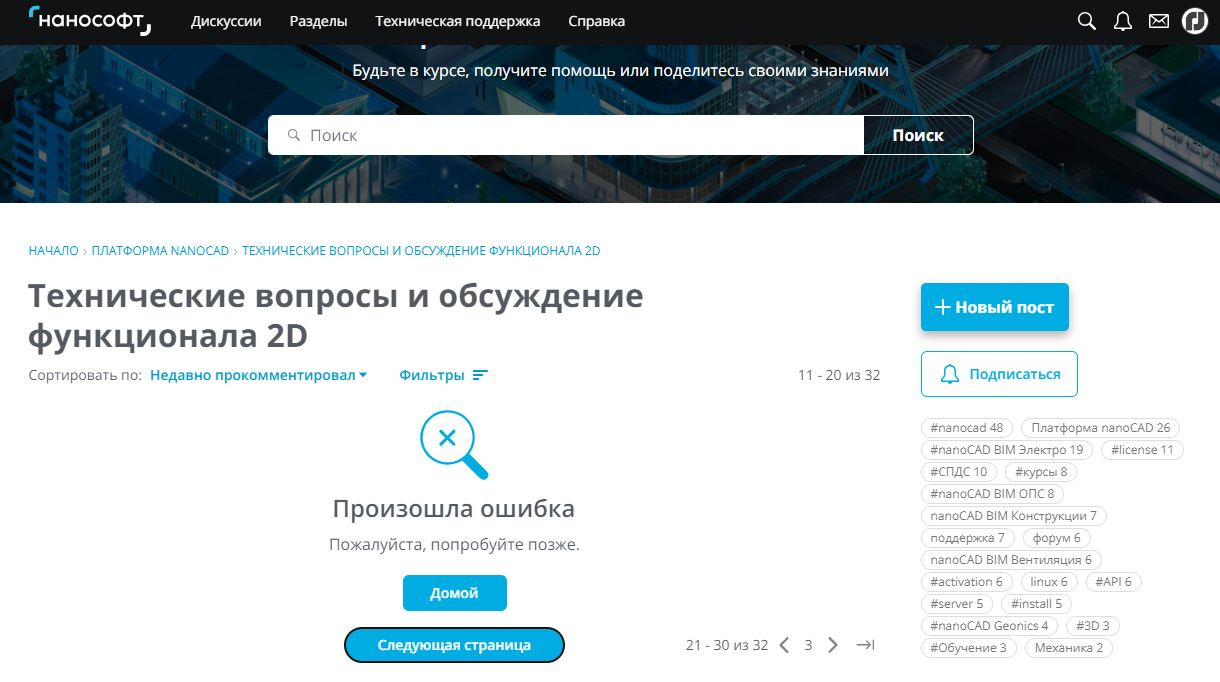Go to previous page arrow in pagination
1220x682 pixels.
point(785,645)
